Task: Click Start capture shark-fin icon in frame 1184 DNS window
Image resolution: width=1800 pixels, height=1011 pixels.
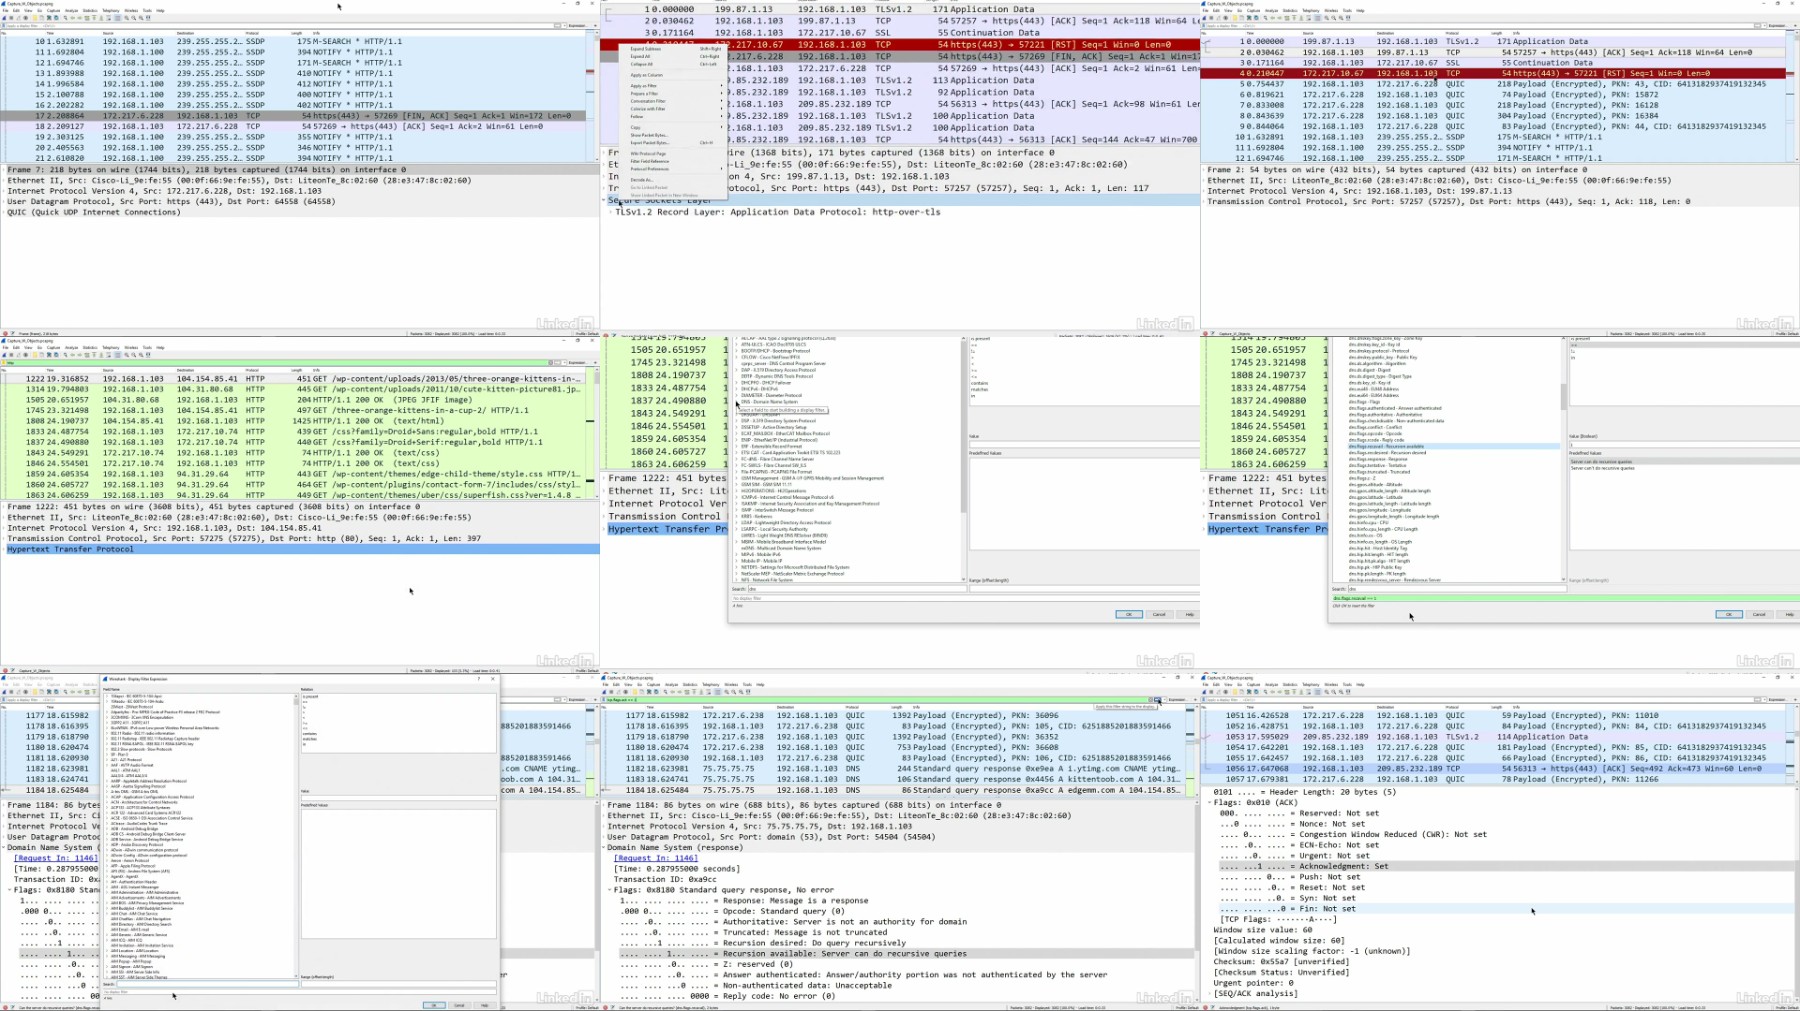Action: [604, 692]
